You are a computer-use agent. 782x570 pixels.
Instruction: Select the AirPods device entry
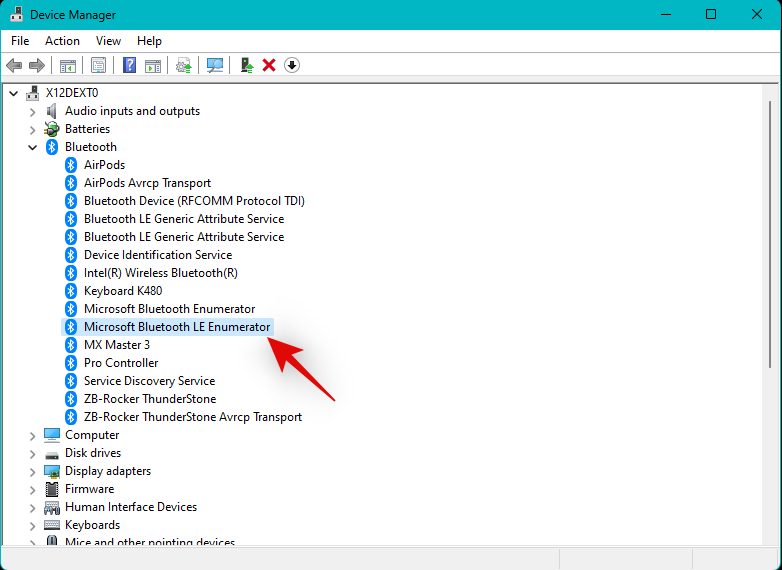(x=104, y=165)
